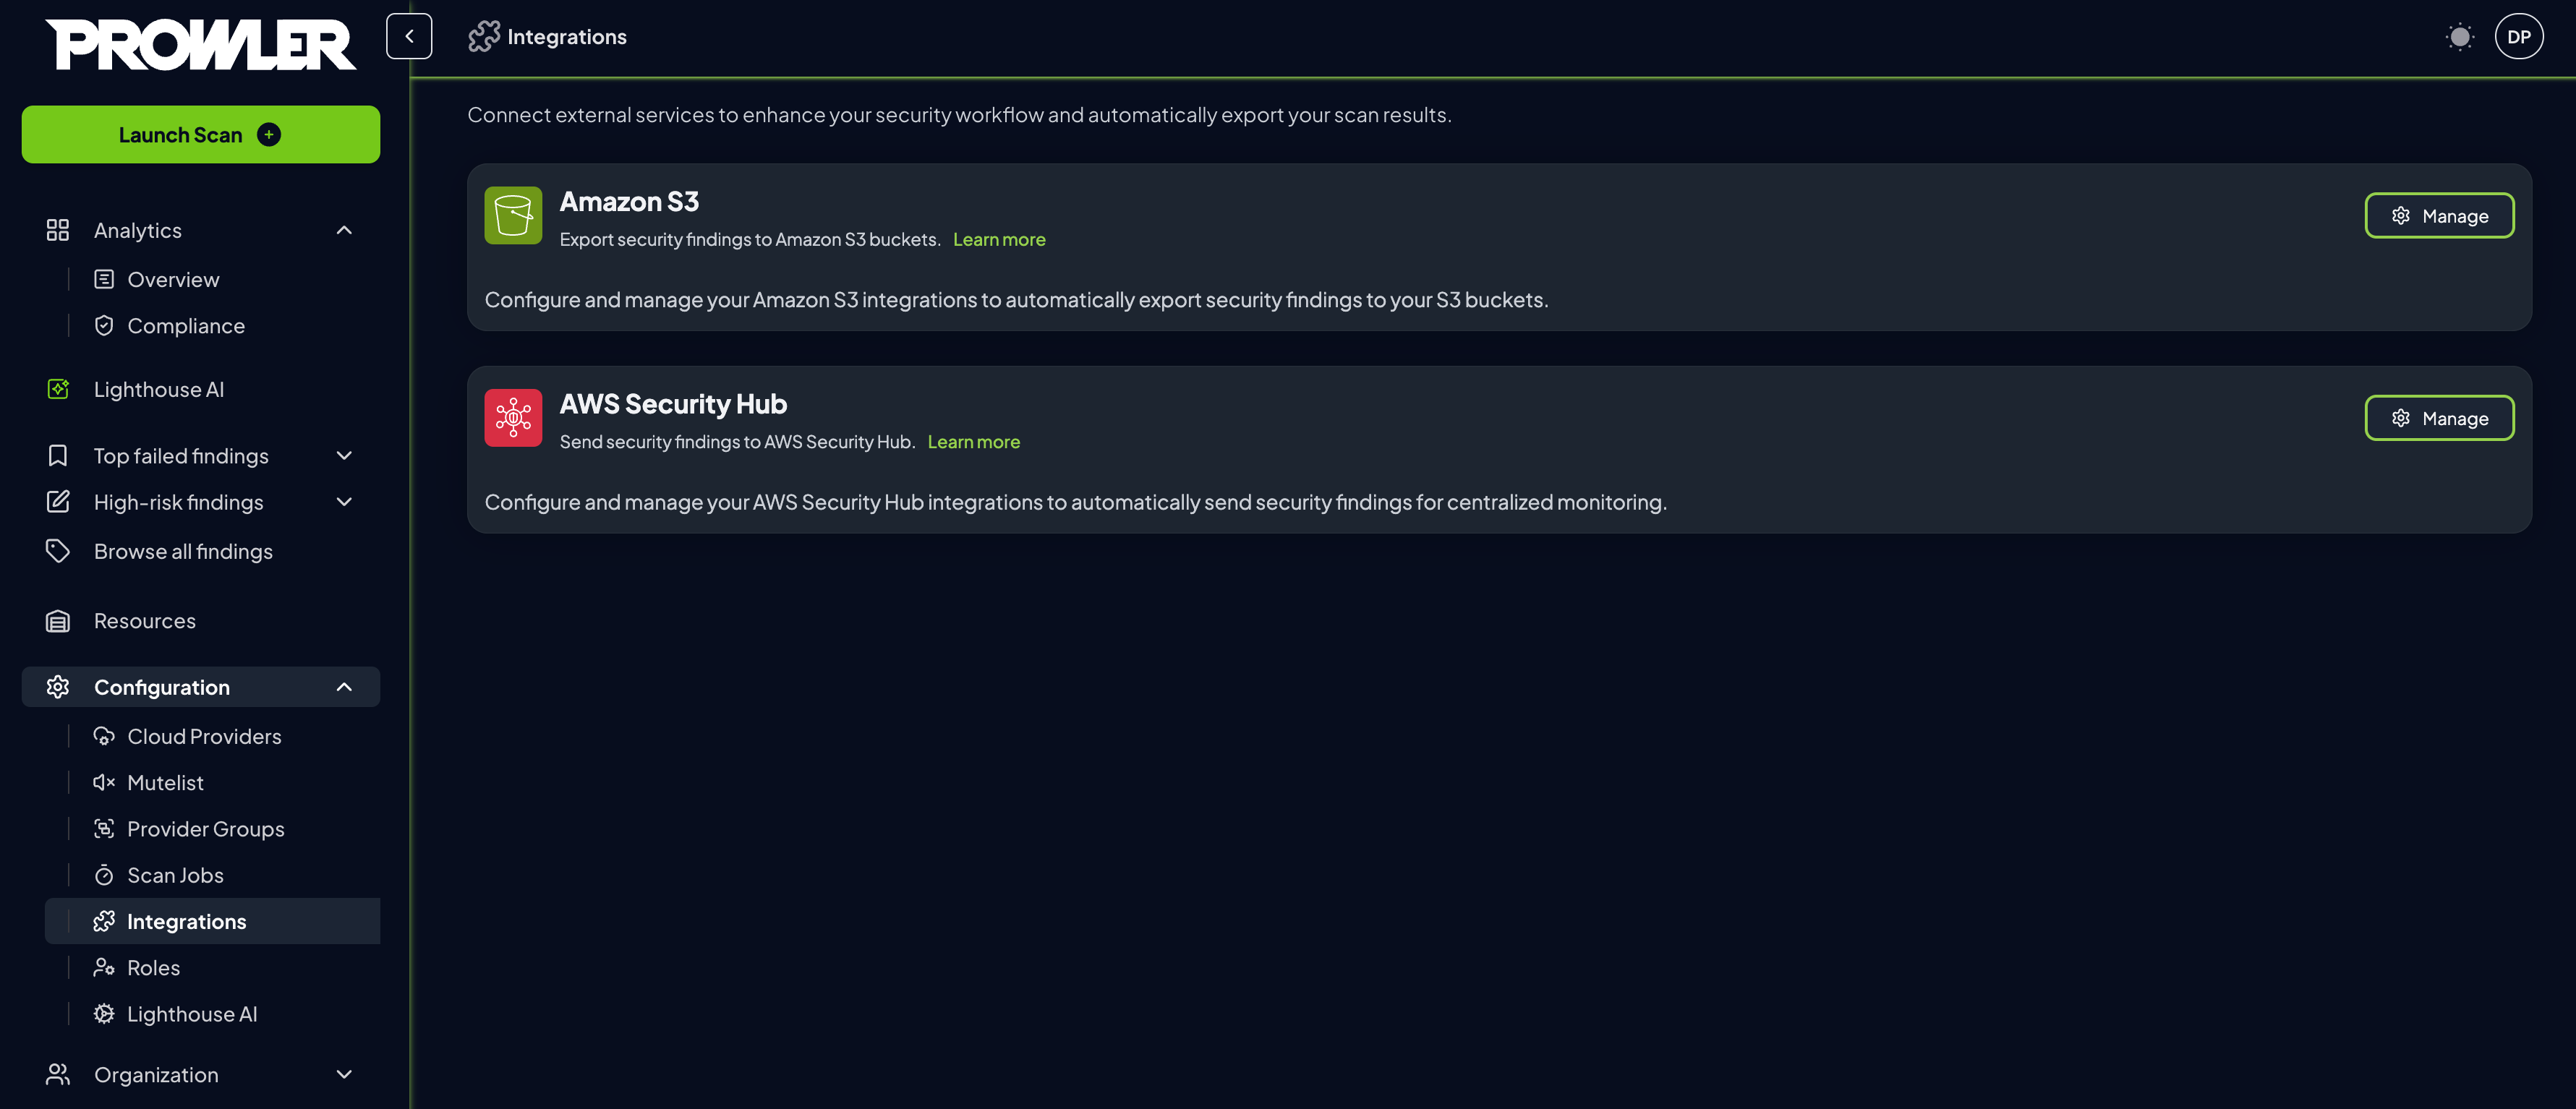
Task: Collapse the sidebar with the back arrow
Action: pos(409,36)
